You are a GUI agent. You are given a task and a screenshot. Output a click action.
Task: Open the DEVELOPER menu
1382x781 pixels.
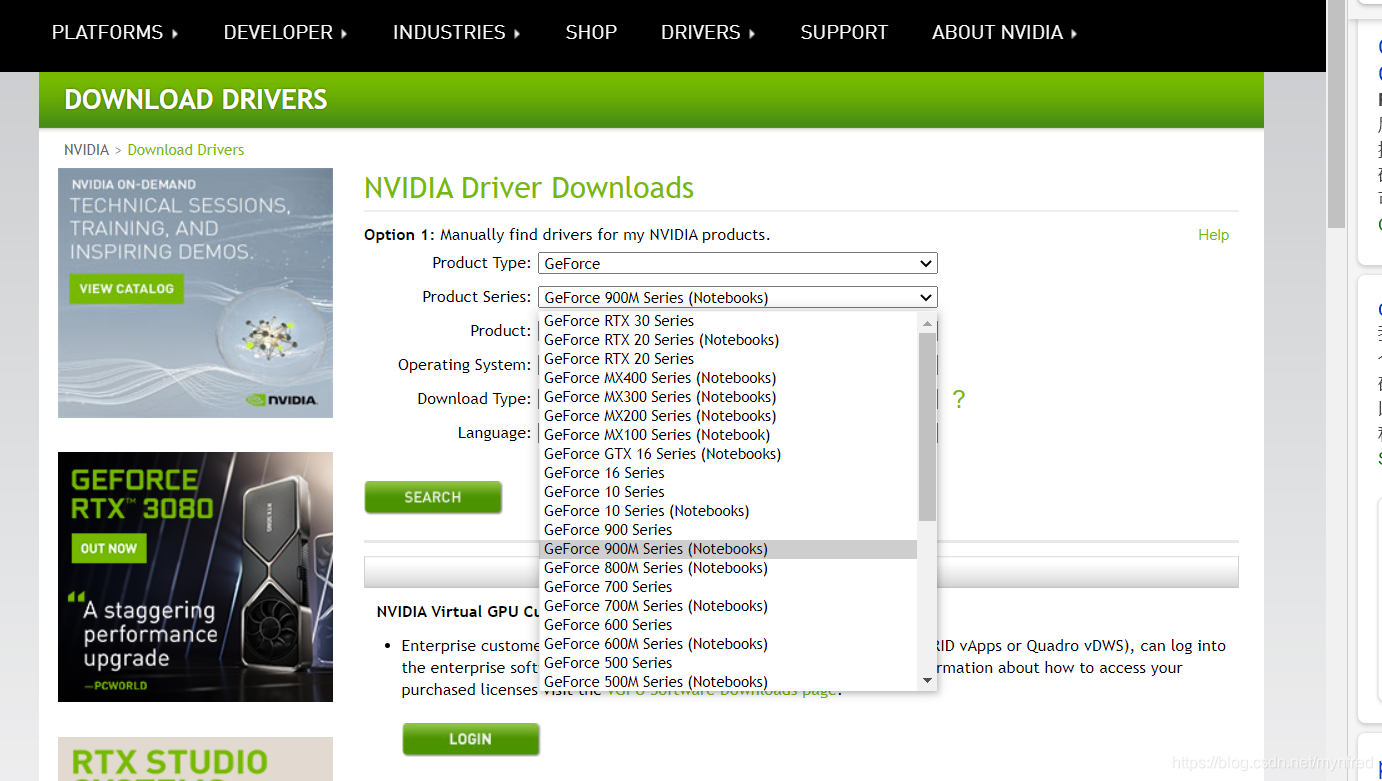[x=285, y=32]
